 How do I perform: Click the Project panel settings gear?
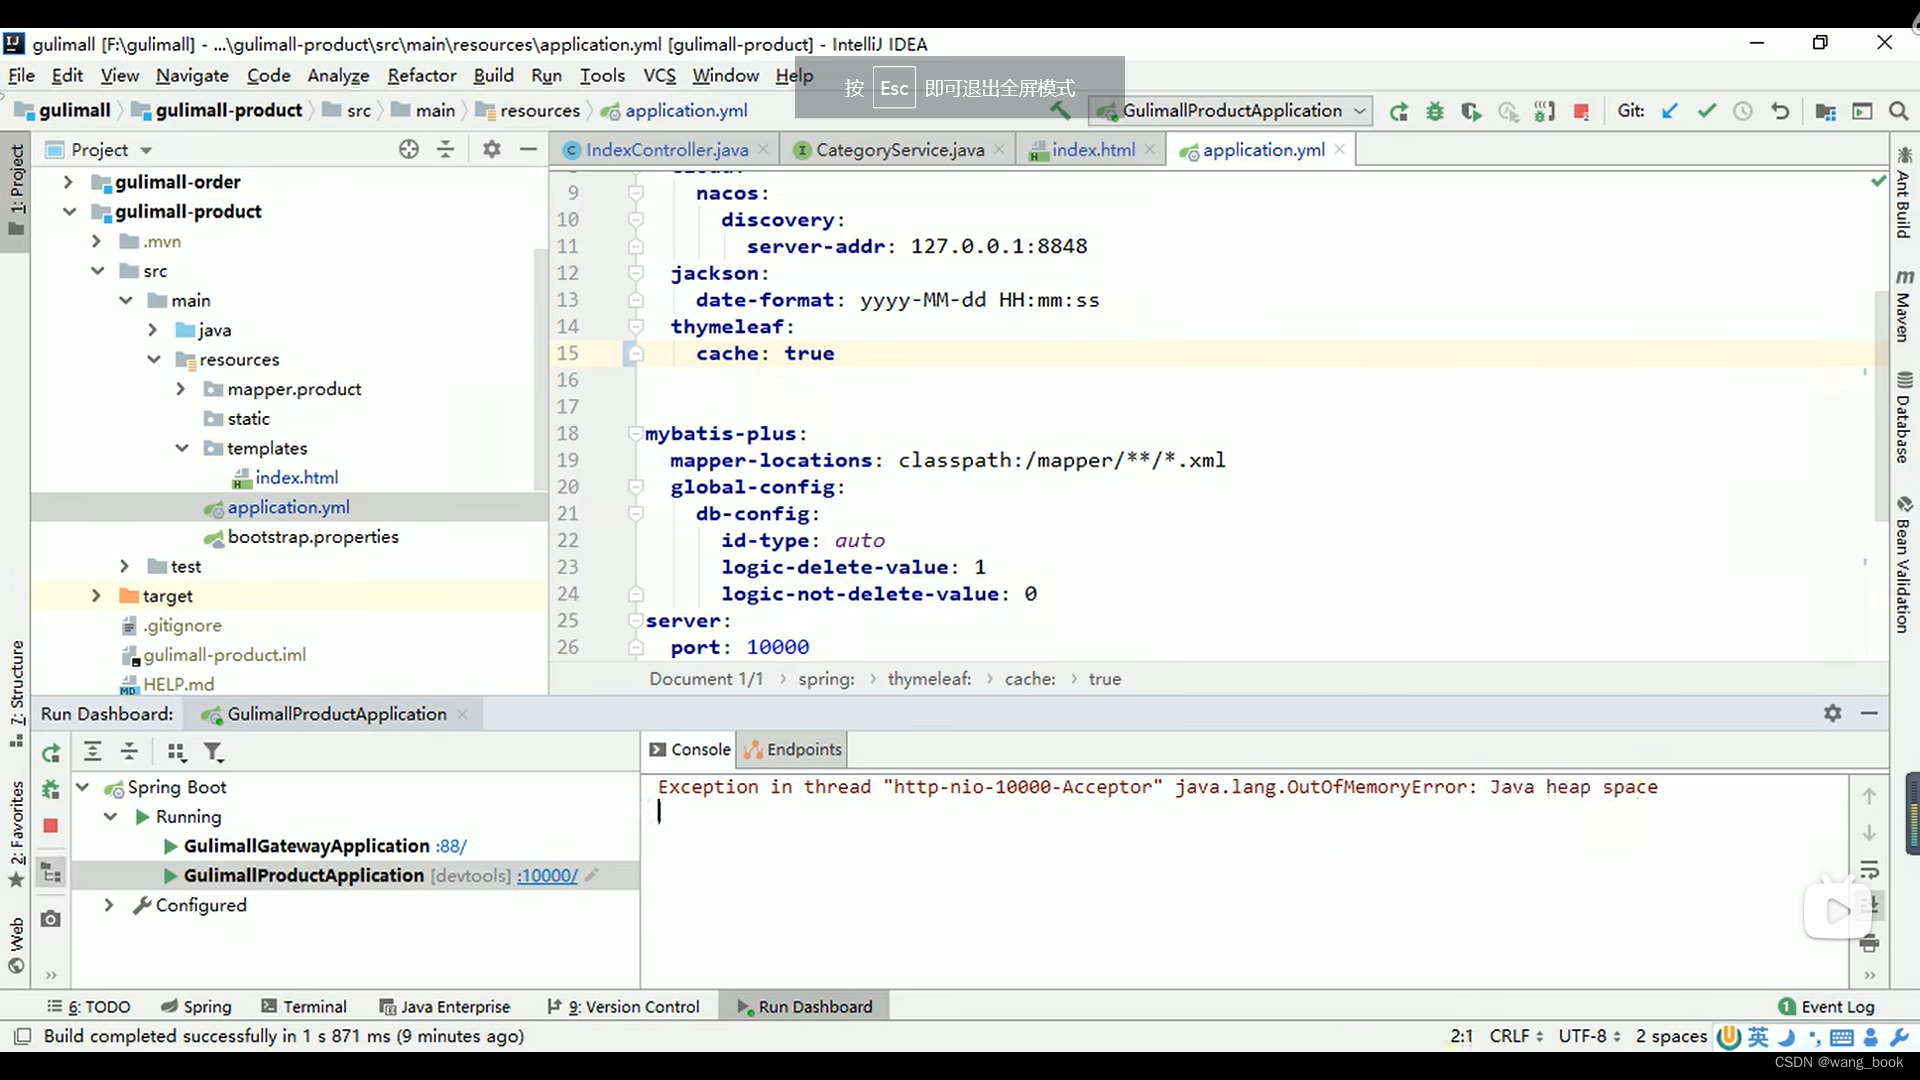pyautogui.click(x=491, y=149)
